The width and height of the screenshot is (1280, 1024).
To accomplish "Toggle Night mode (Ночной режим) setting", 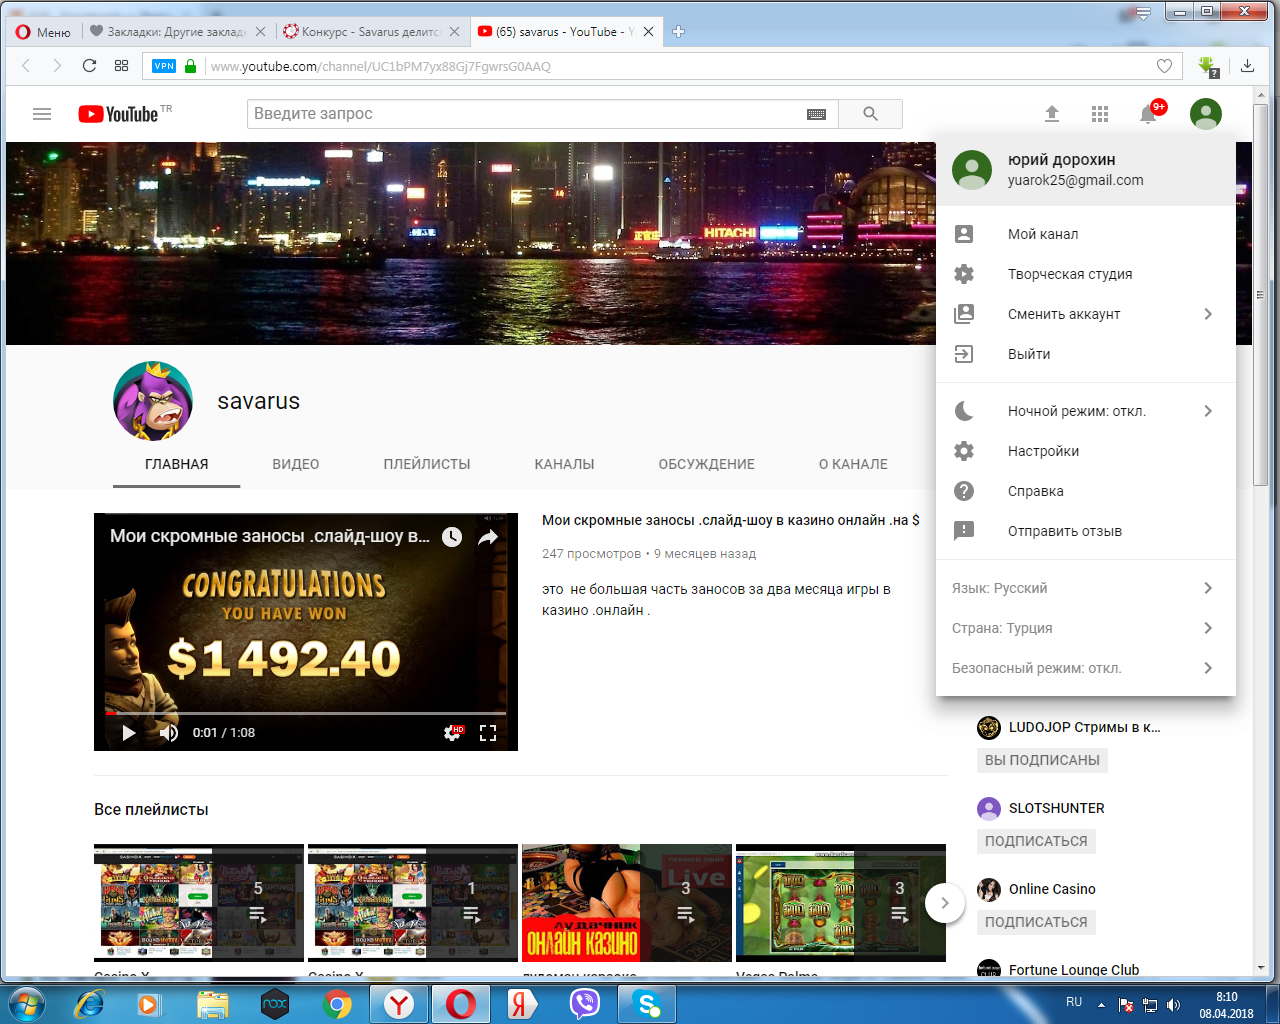I will [x=1077, y=411].
